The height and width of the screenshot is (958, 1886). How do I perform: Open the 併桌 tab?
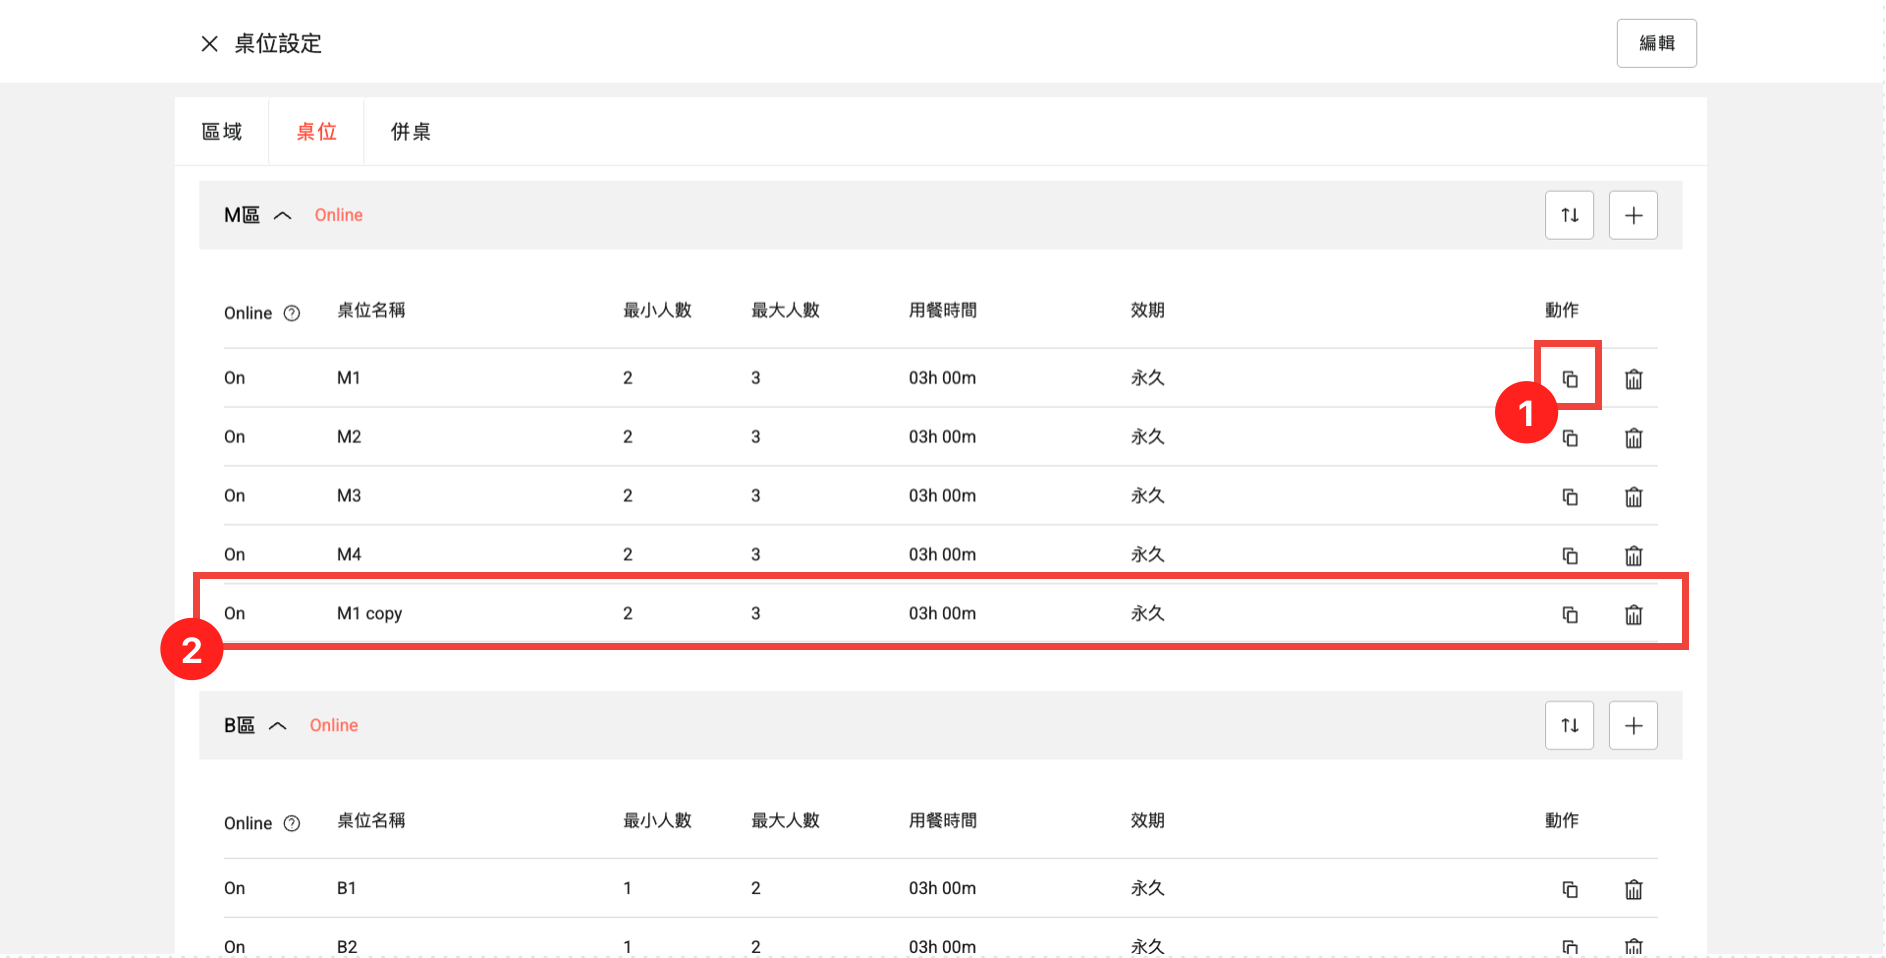(x=410, y=132)
